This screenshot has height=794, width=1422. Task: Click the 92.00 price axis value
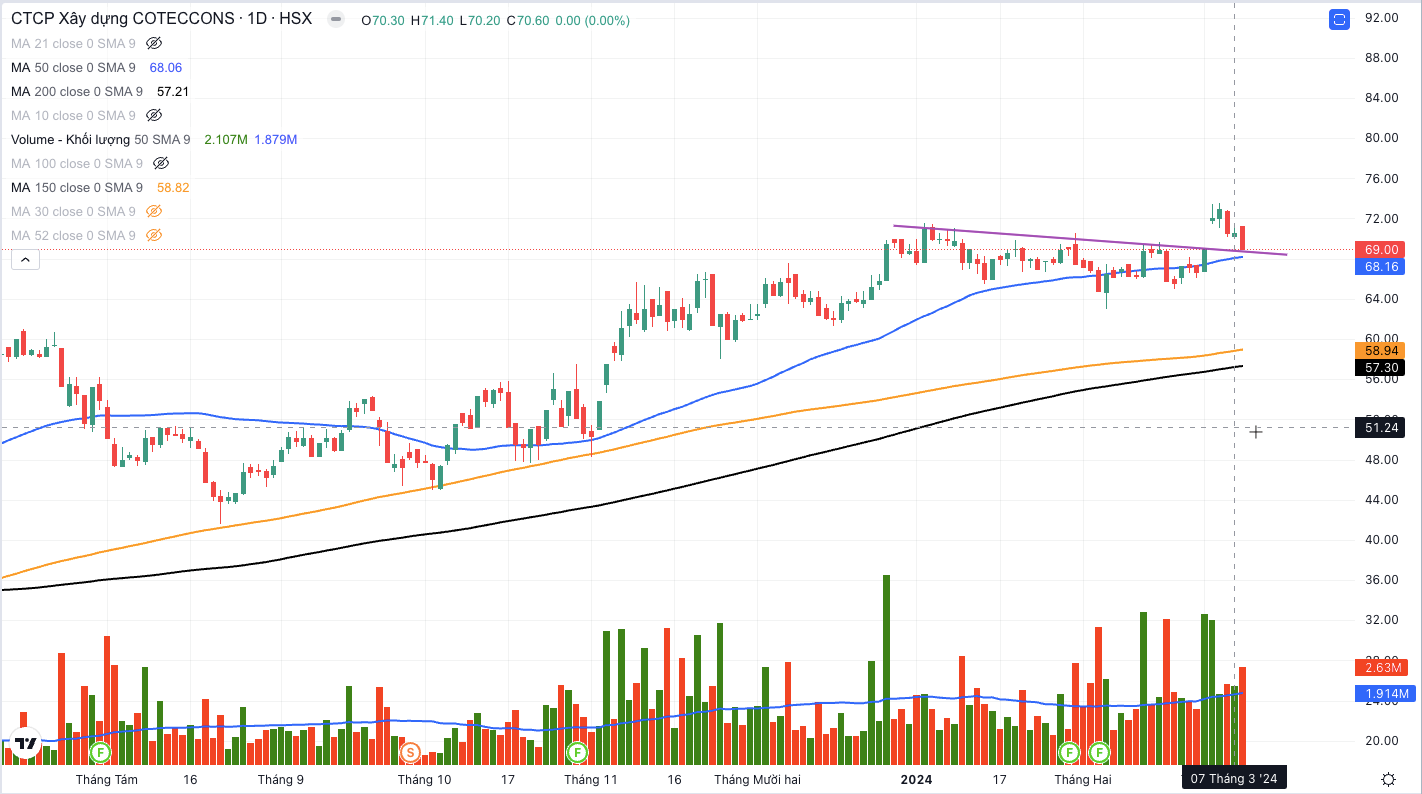tap(1381, 17)
